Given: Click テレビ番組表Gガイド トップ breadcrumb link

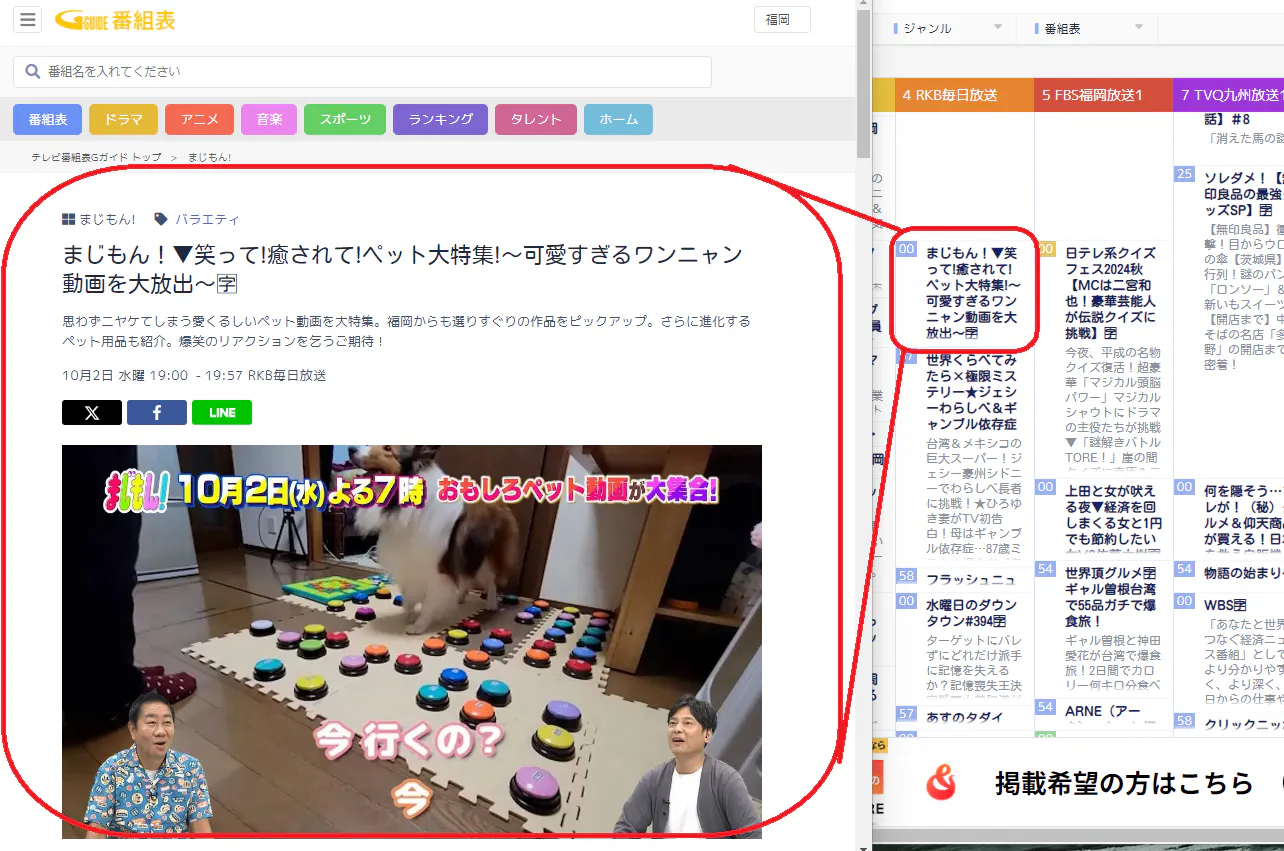Looking at the screenshot, I should tap(96, 158).
